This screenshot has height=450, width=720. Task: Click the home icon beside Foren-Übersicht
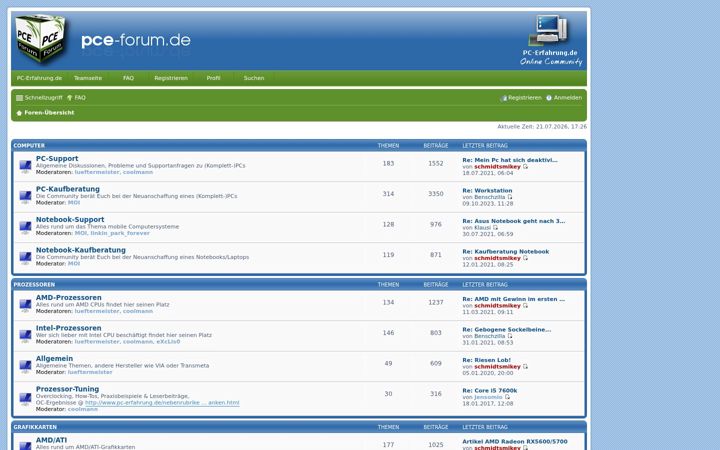pos(19,113)
